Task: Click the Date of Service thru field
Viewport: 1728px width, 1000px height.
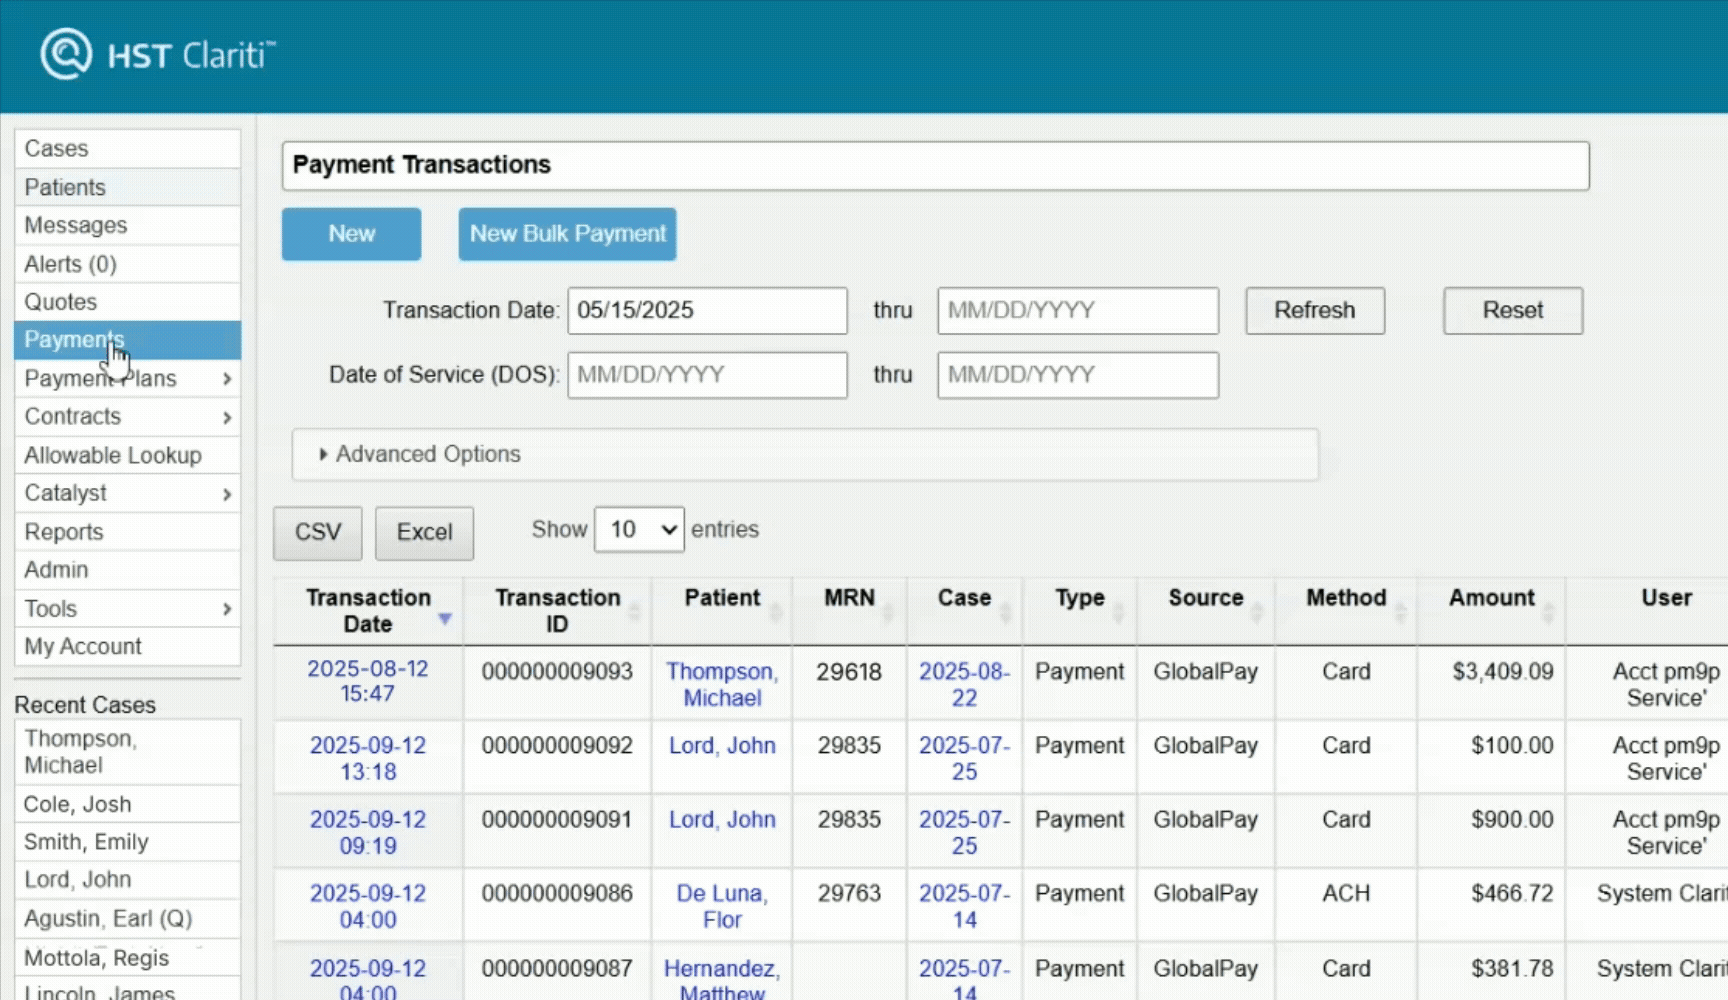Action: pyautogui.click(x=1078, y=375)
